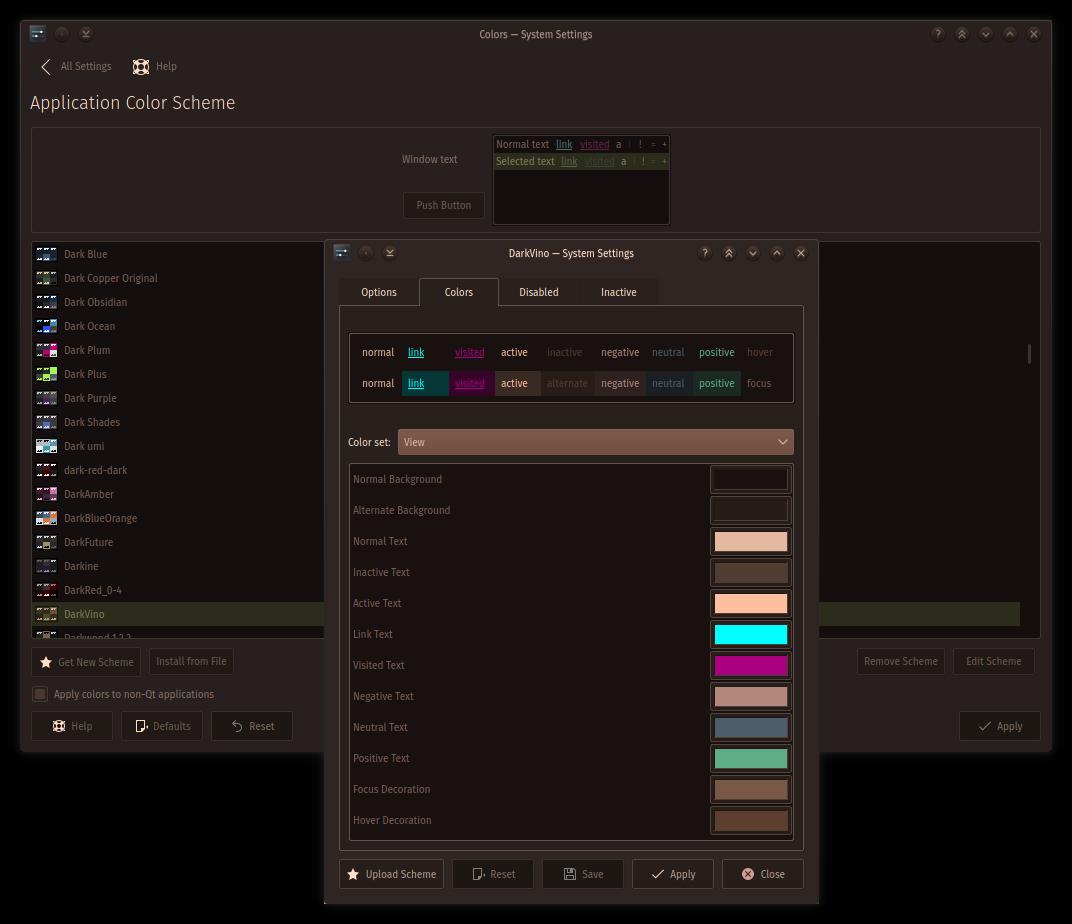Viewport: 1072px width, 924px height.
Task: Click the Dark Copper Original scheme icon
Action: (46, 278)
